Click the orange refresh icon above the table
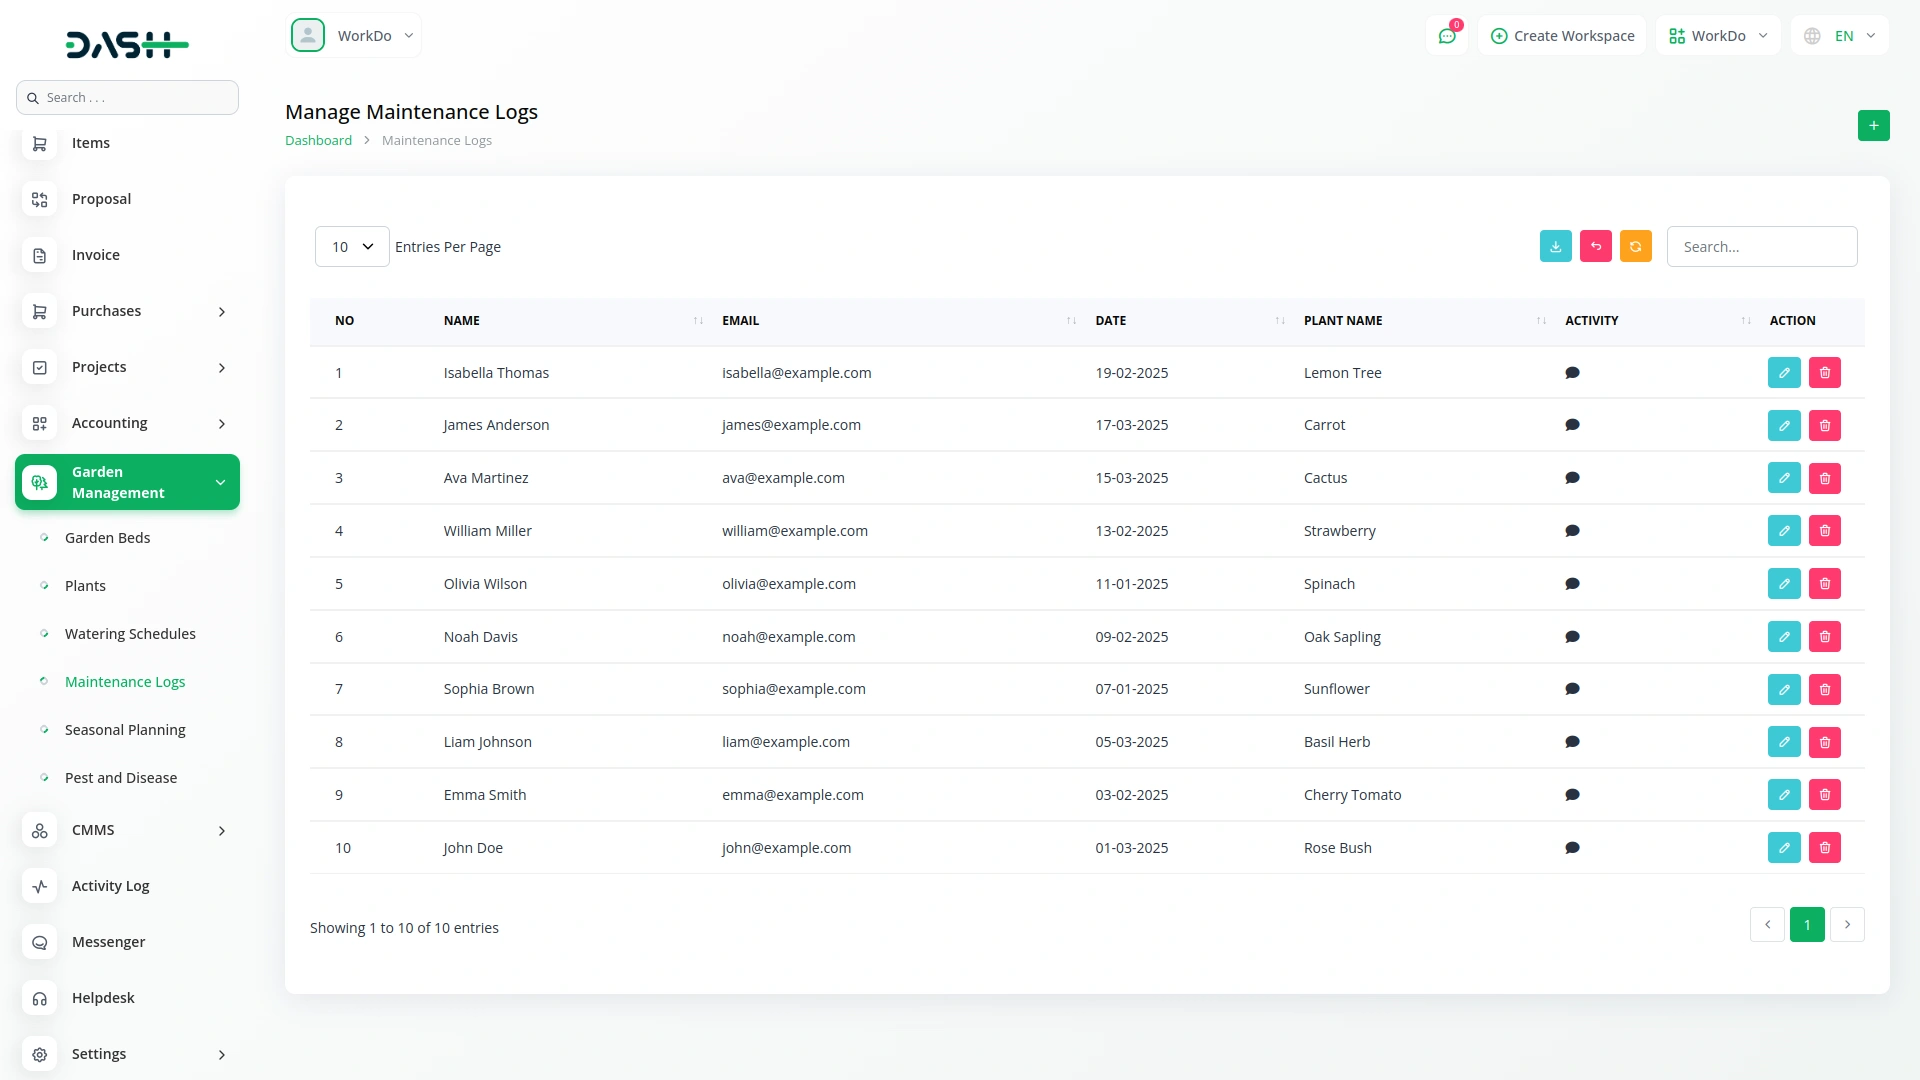Screen dimensions: 1920x1080 1635,246
